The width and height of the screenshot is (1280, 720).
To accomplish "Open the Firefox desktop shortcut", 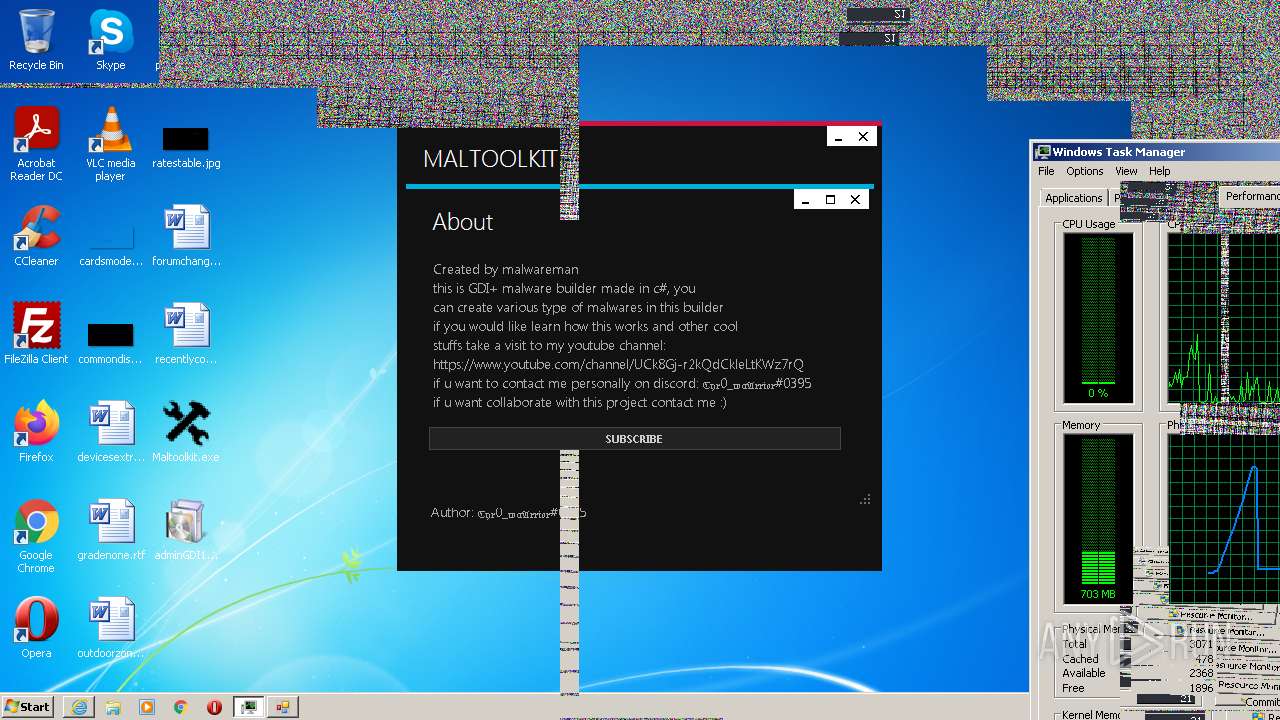I will point(36,431).
